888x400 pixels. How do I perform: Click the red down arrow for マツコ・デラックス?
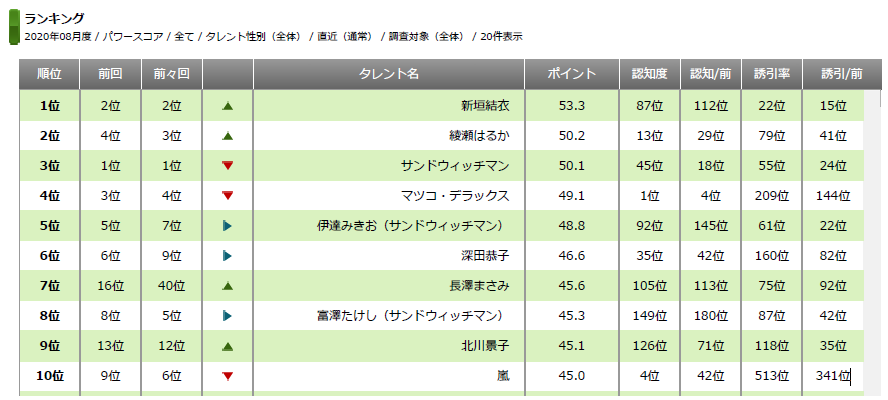[x=228, y=195]
